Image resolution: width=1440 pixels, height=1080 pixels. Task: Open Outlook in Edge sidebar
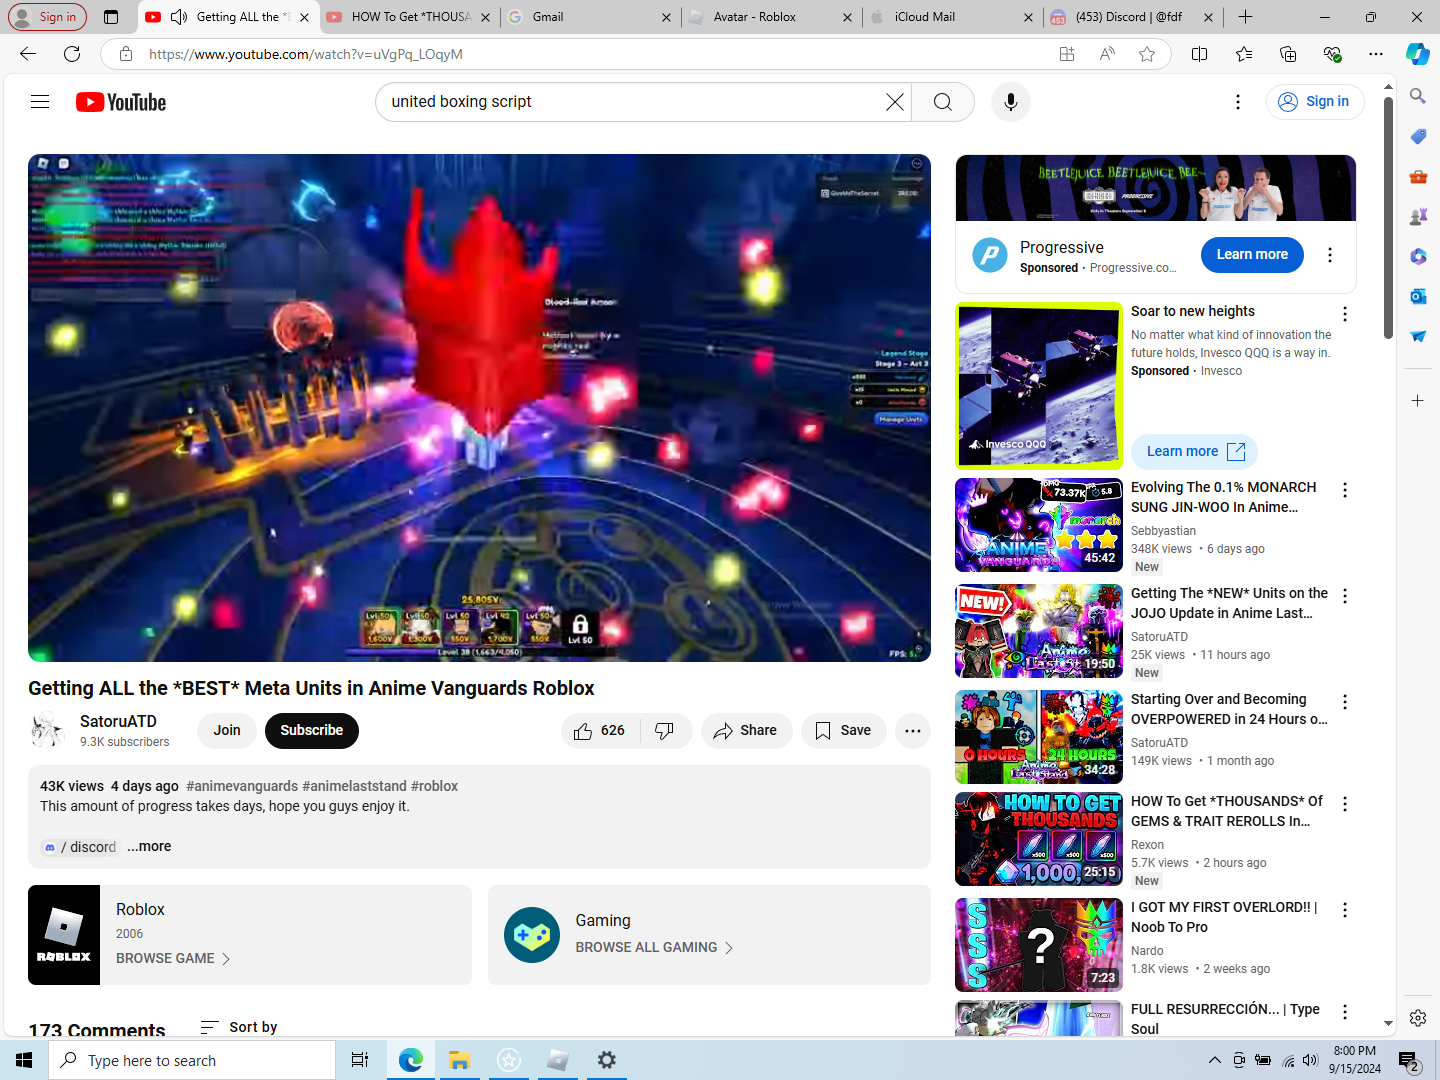1418,296
